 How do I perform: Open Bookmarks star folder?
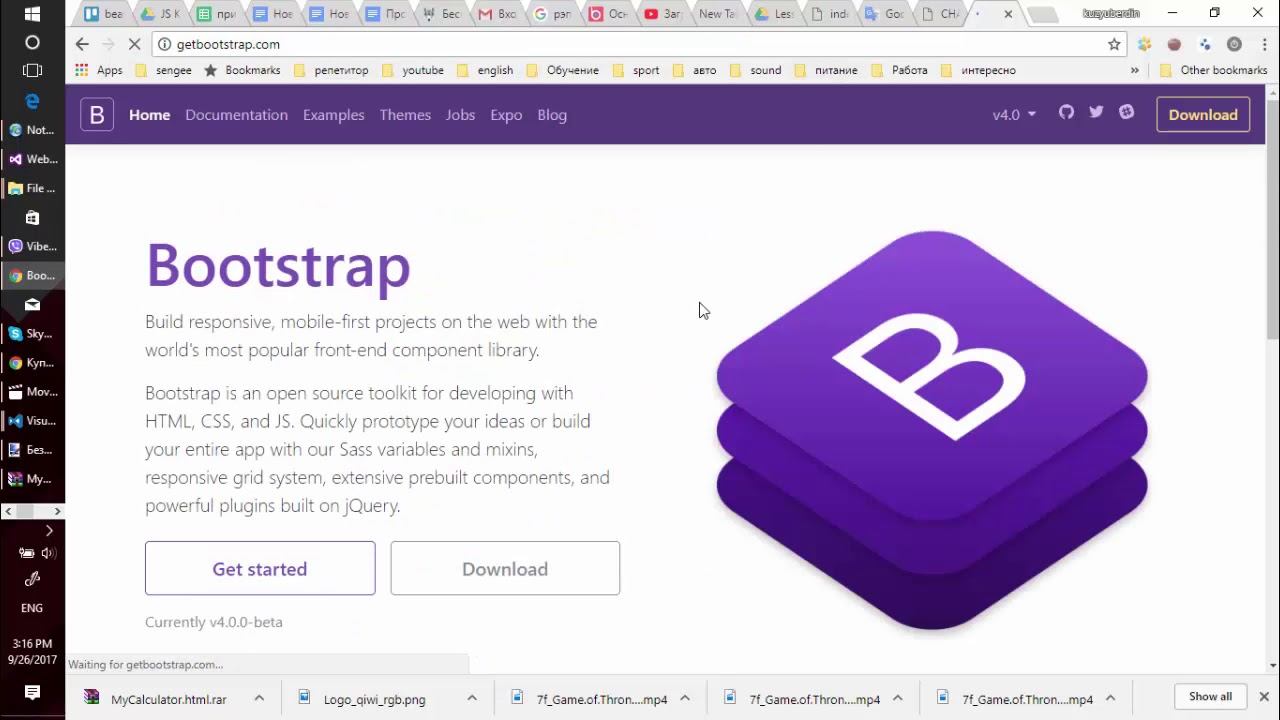(242, 70)
